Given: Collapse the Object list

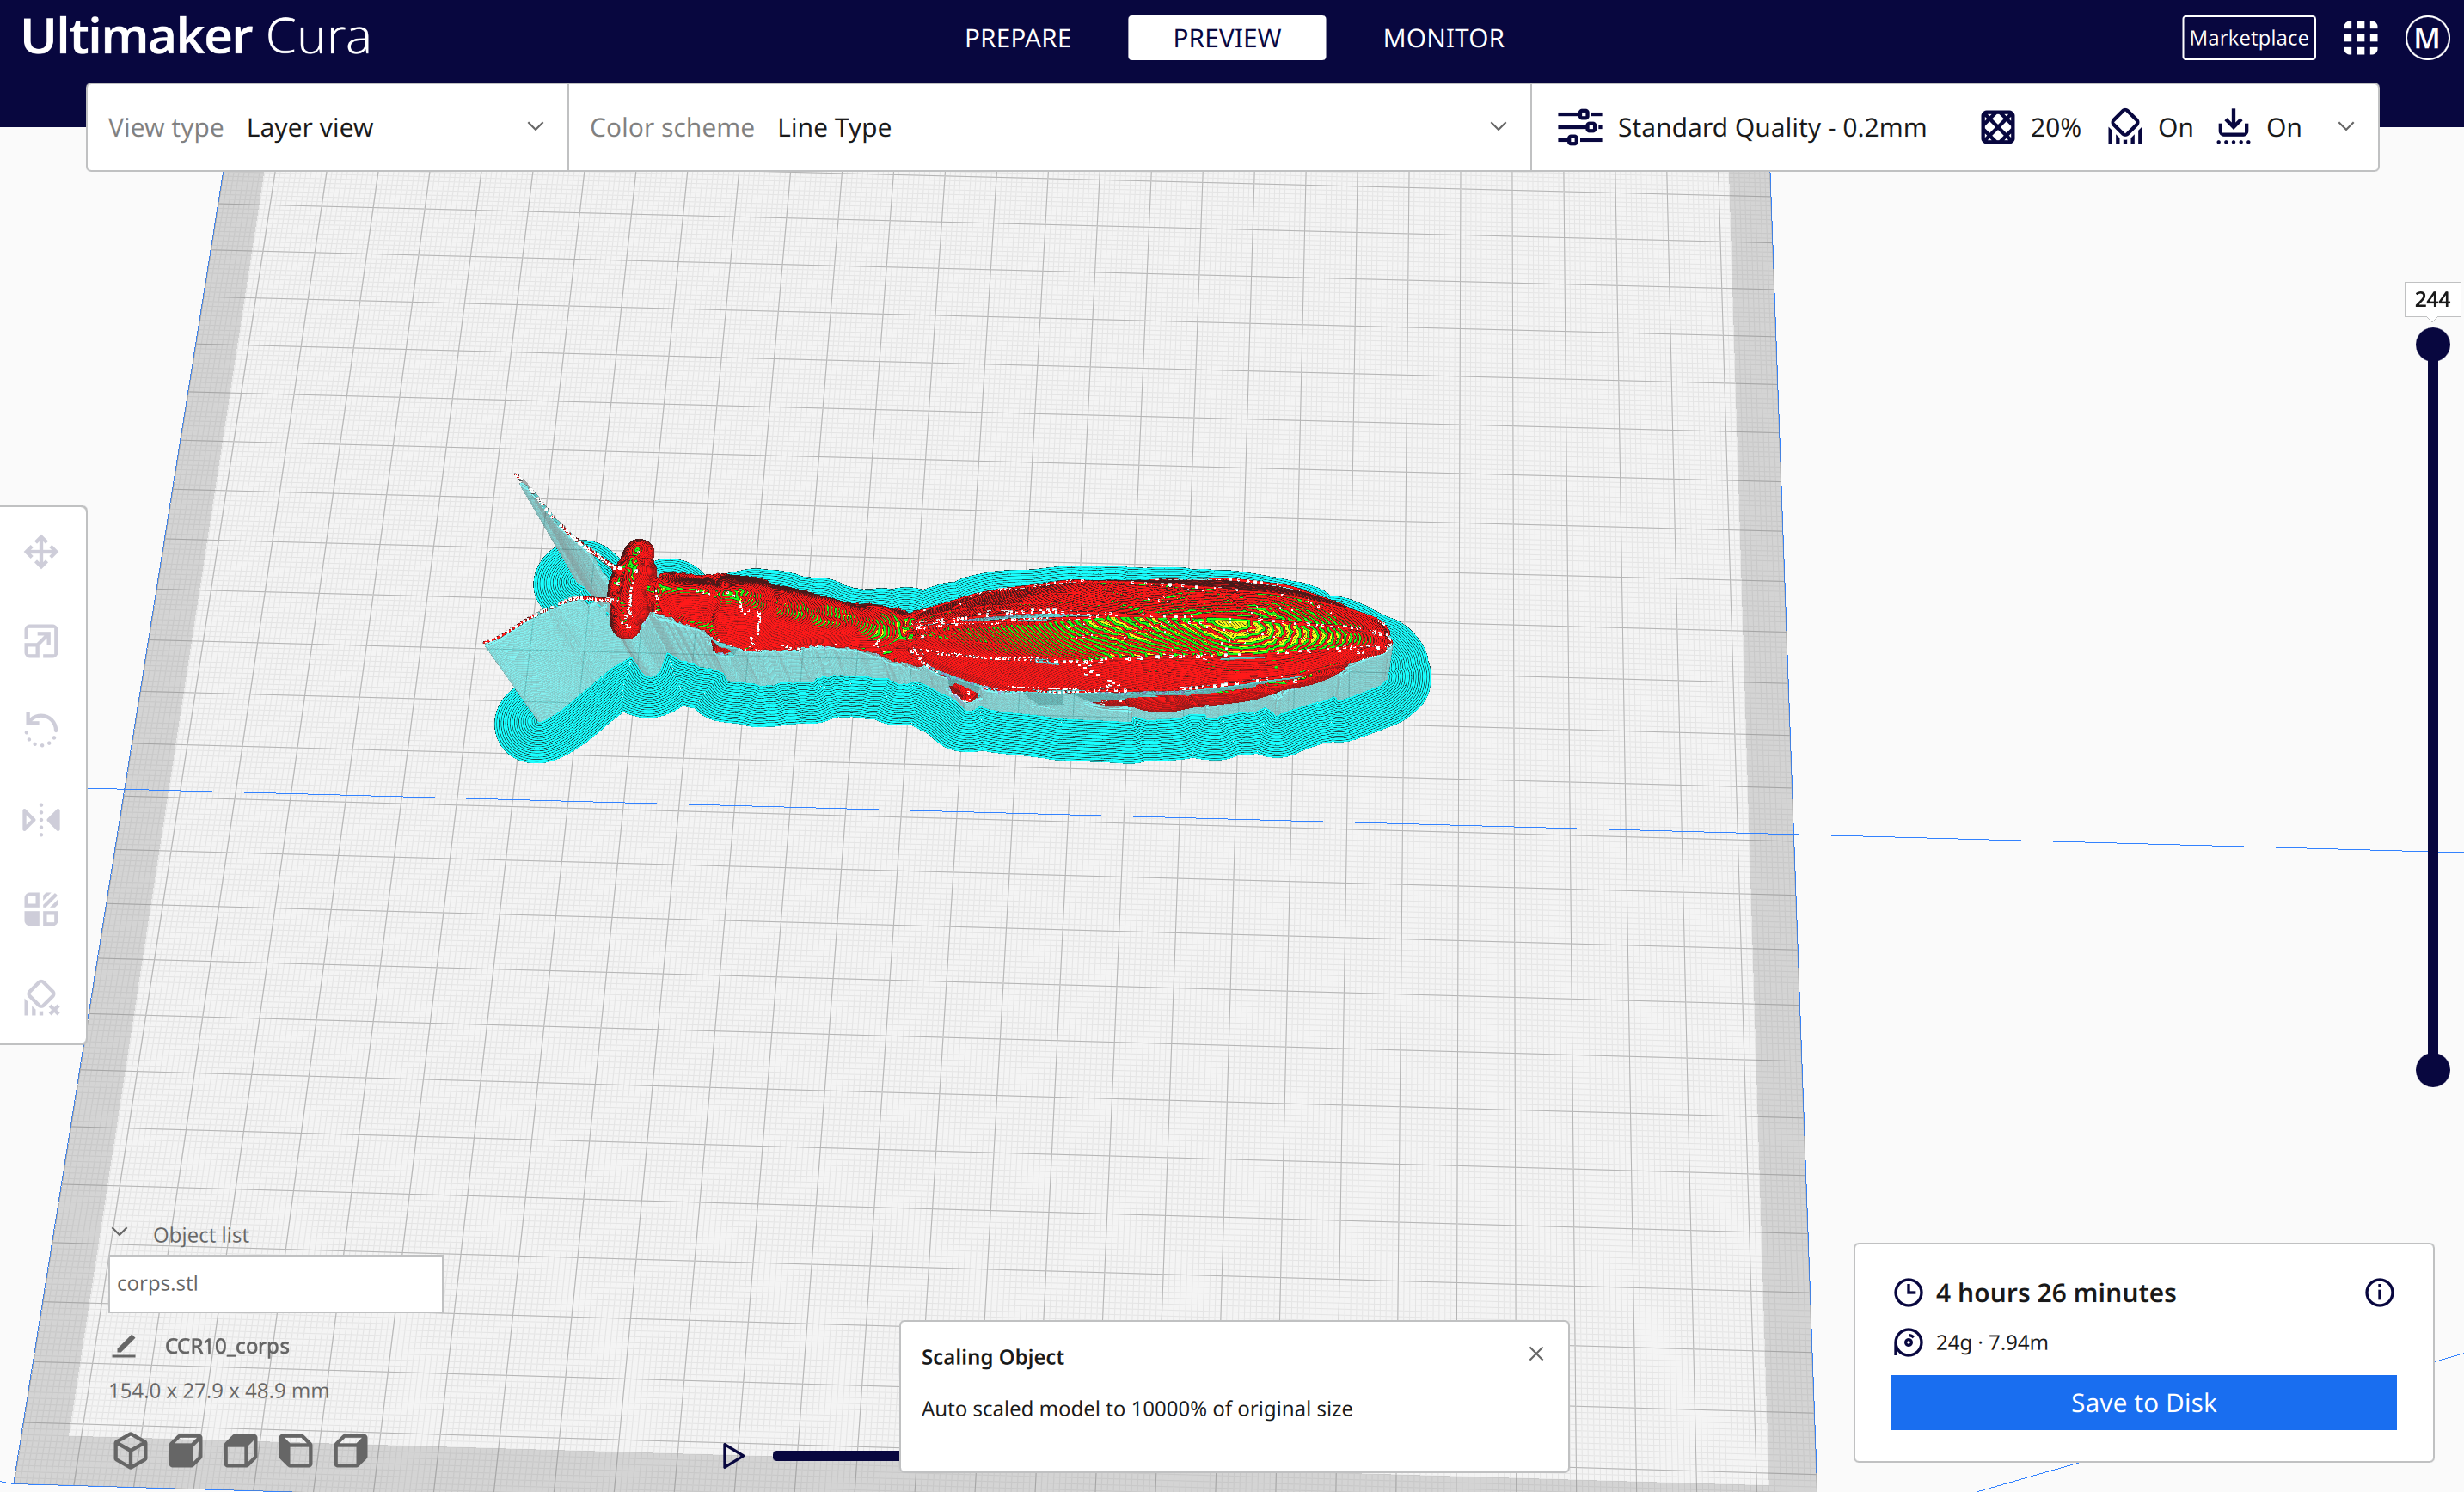Looking at the screenshot, I should [x=120, y=1233].
